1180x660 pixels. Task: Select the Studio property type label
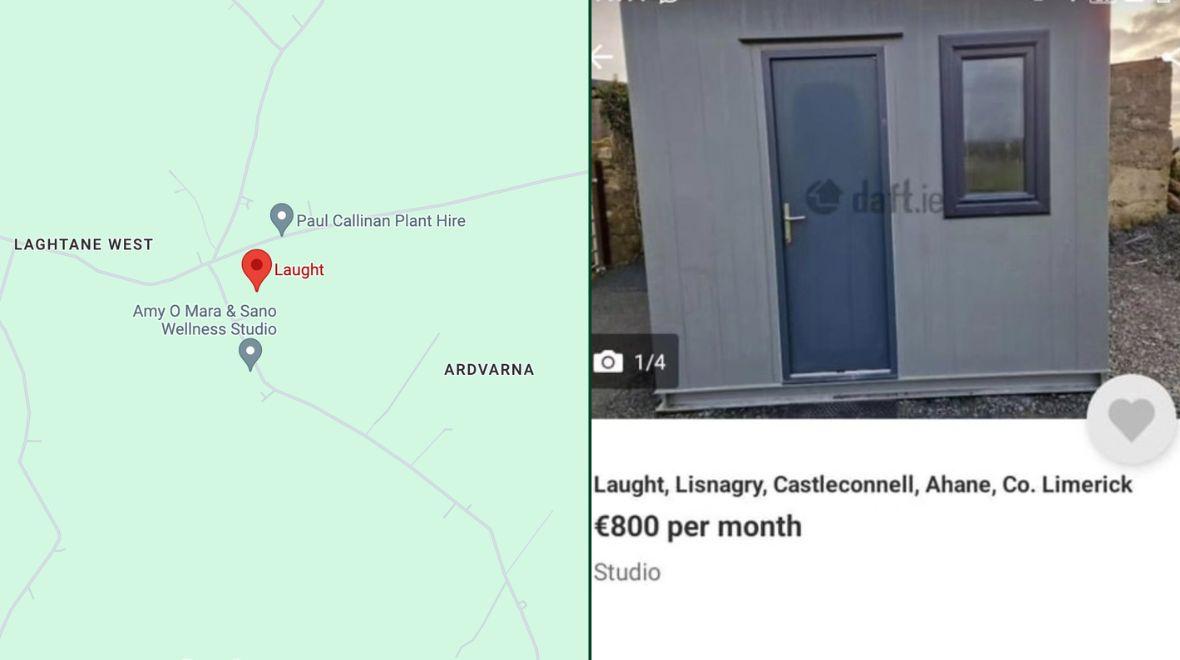coord(626,572)
